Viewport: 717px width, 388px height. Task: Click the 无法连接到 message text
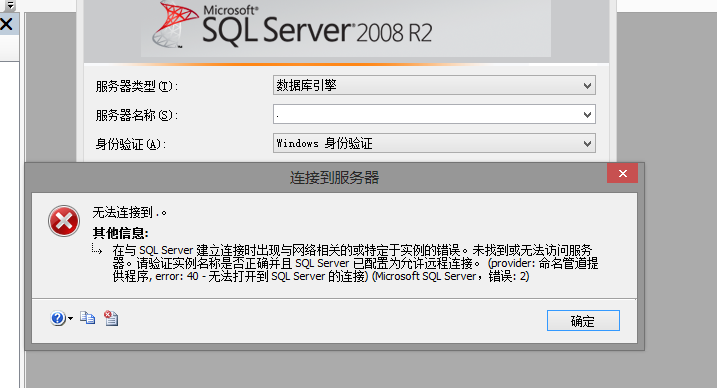pos(129,213)
